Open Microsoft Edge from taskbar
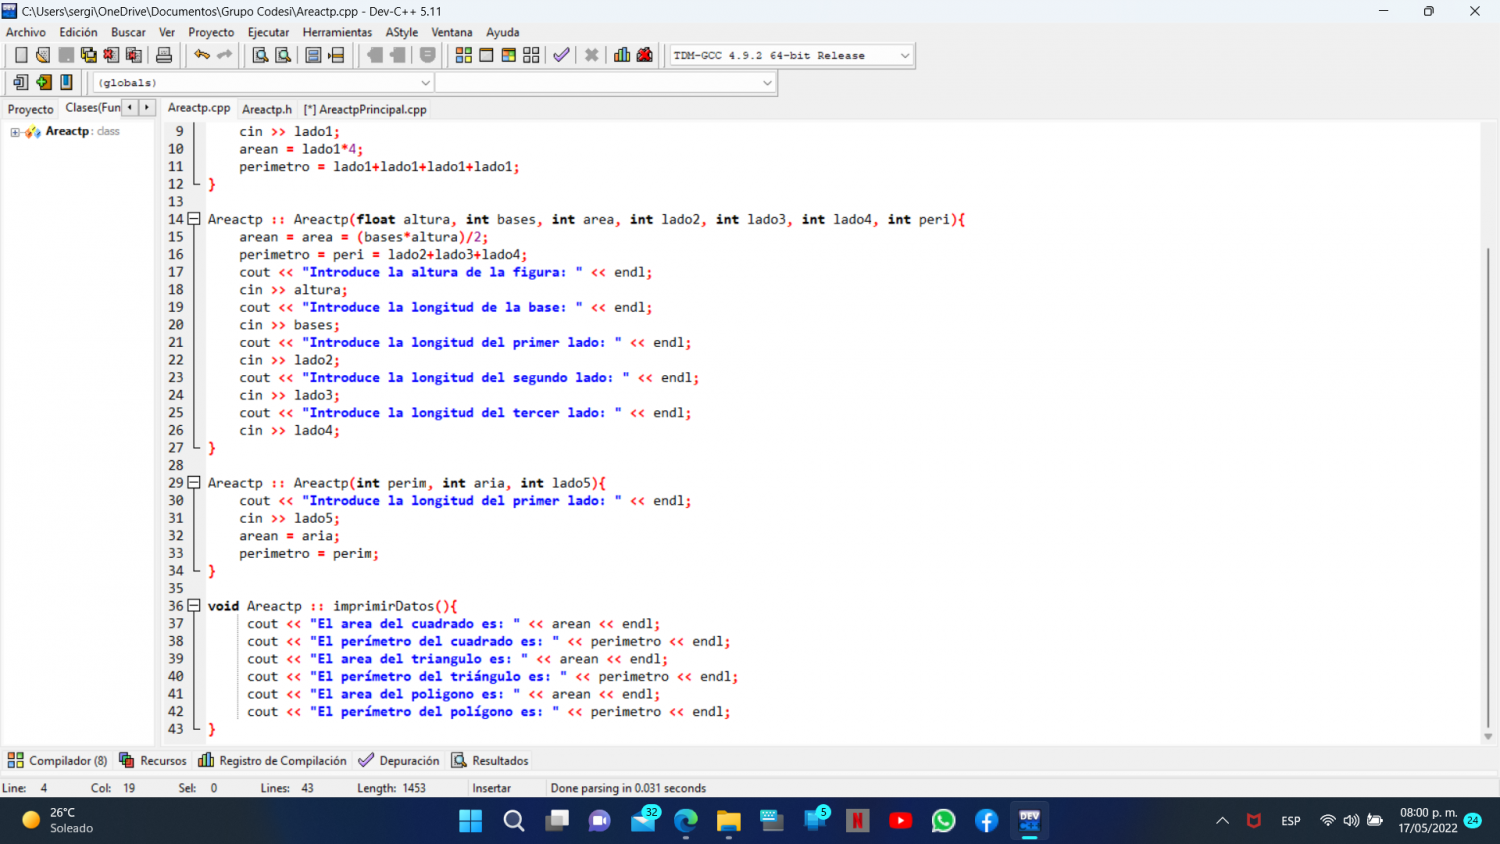Viewport: 1500px width, 844px height. point(686,821)
